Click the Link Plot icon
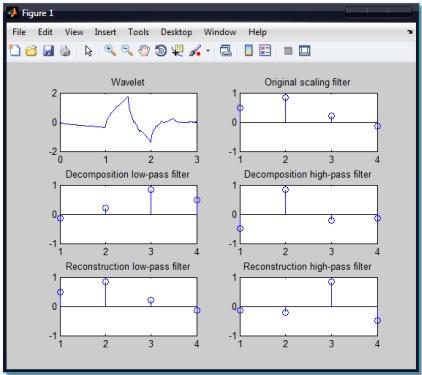This screenshot has height=375, width=422. (226, 51)
